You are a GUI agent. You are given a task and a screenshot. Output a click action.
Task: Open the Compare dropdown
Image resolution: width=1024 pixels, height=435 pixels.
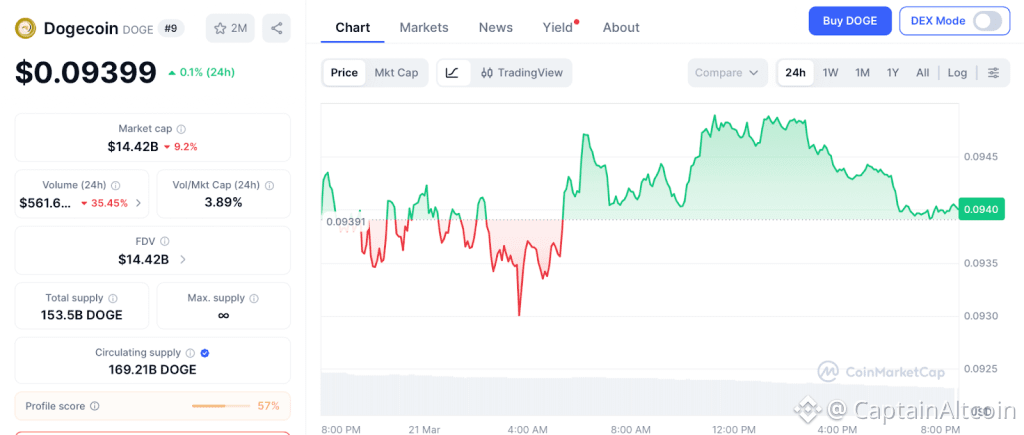pyautogui.click(x=727, y=73)
